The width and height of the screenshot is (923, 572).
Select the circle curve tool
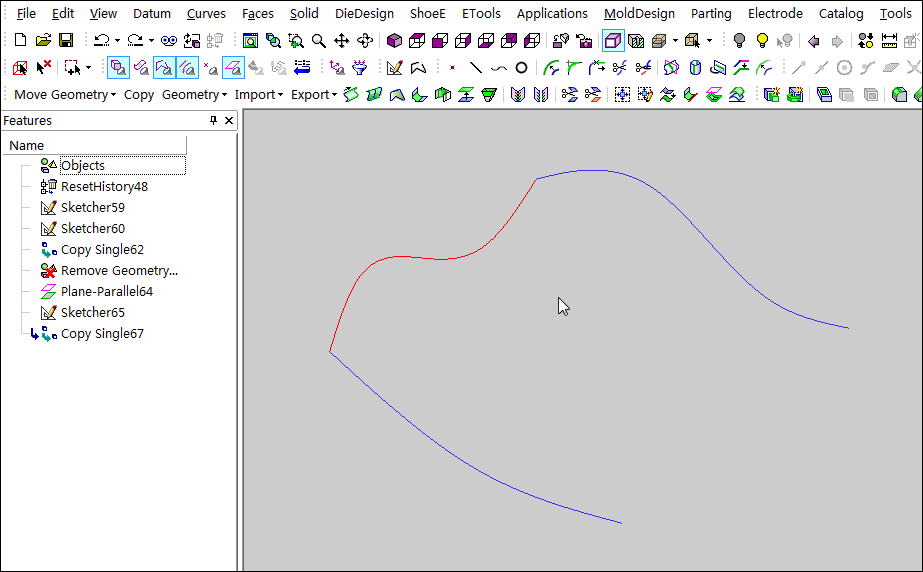click(521, 68)
